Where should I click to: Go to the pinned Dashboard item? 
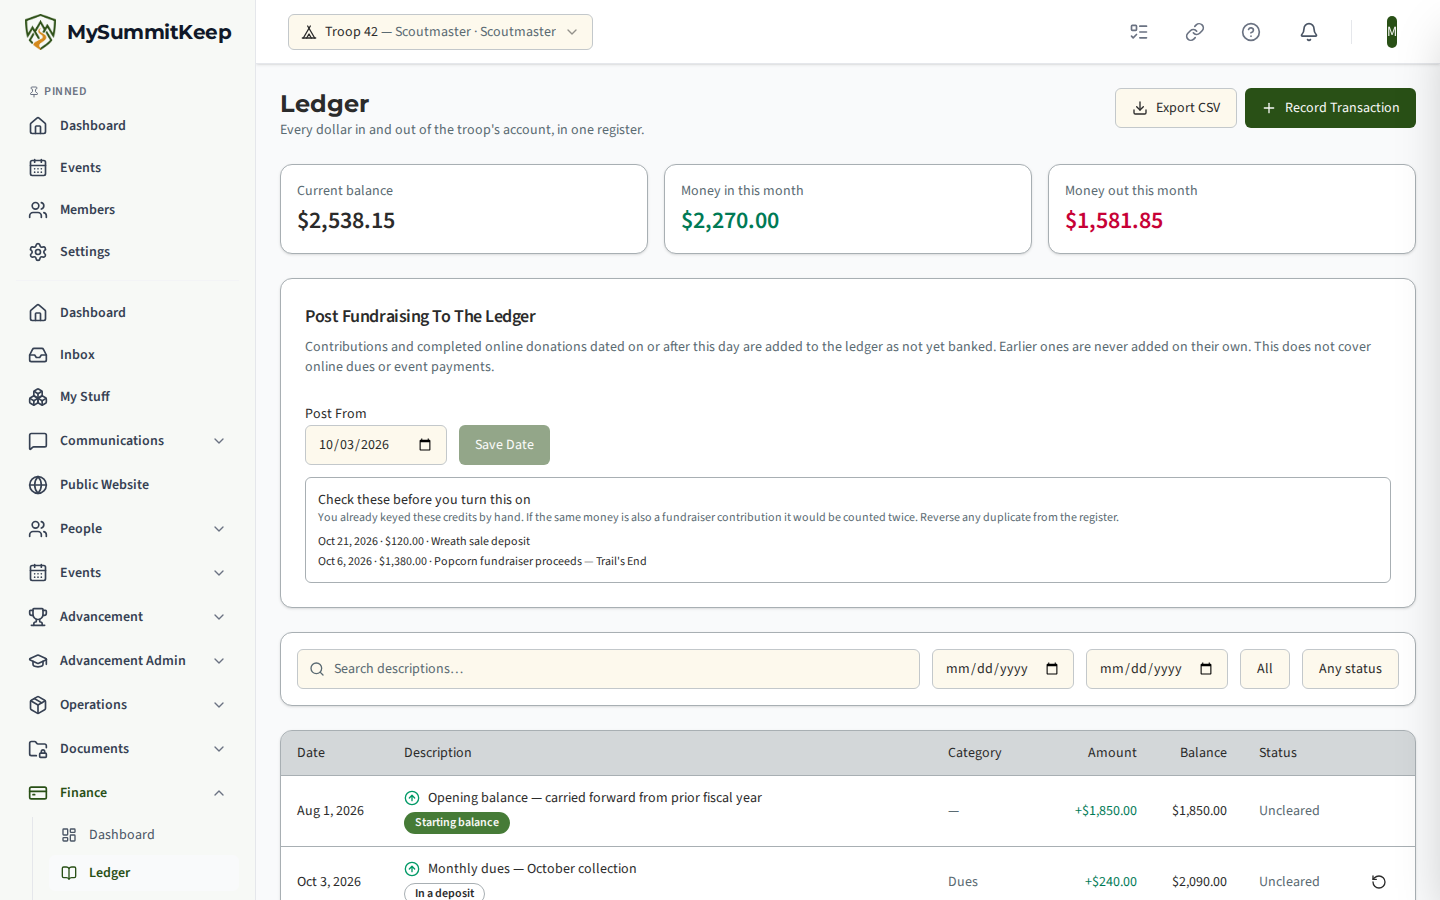point(128,126)
